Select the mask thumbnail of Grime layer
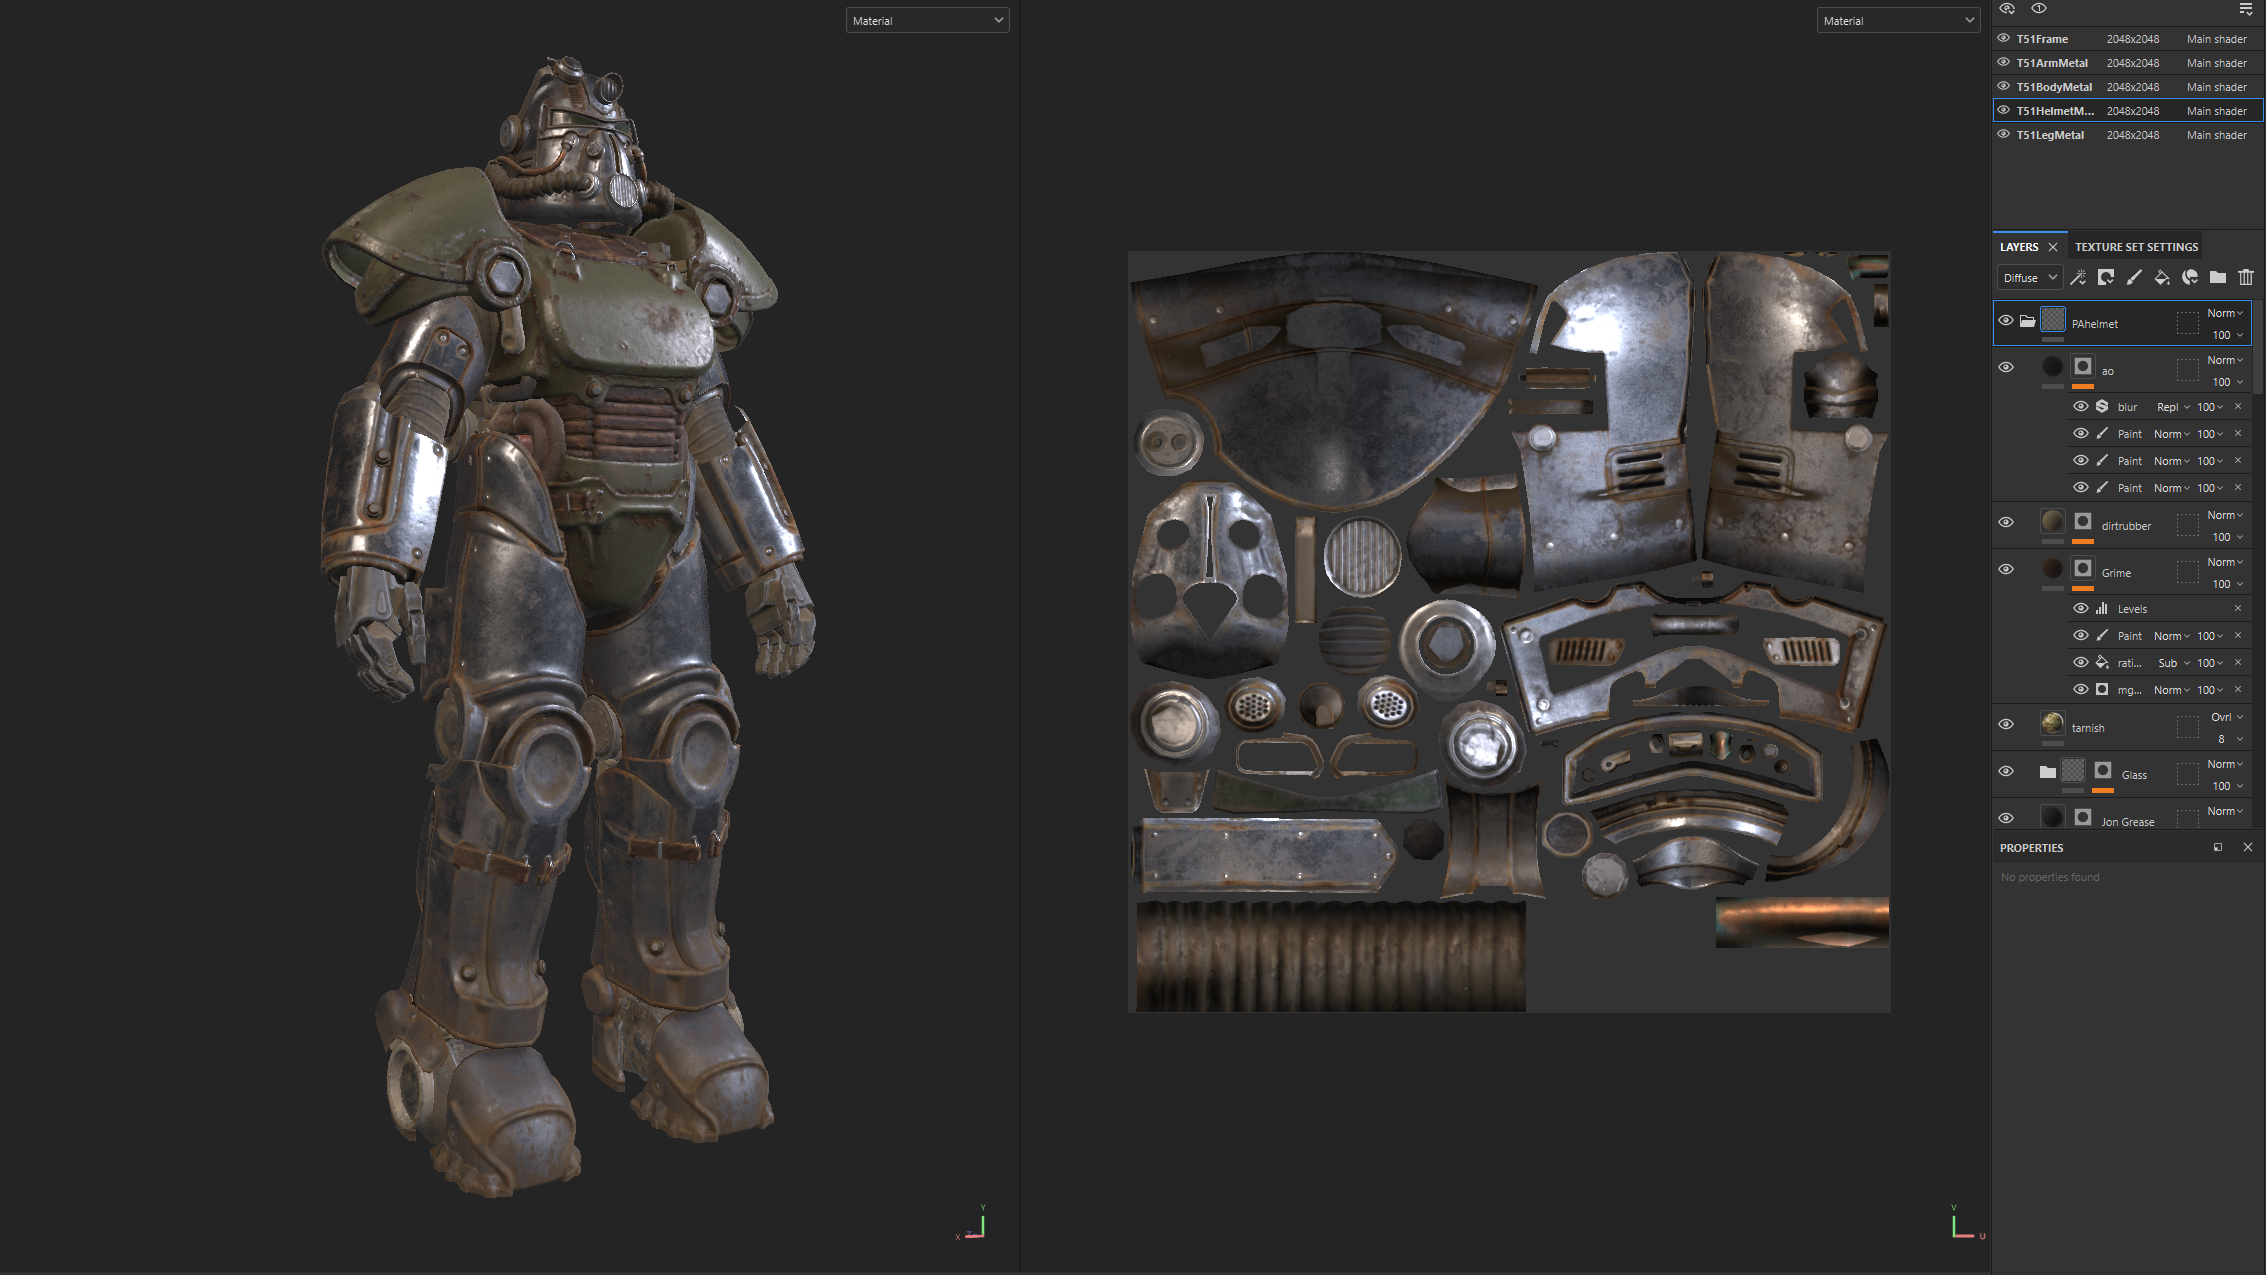Screen dimensions: 2266x1275 pyautogui.click(x=2083, y=569)
